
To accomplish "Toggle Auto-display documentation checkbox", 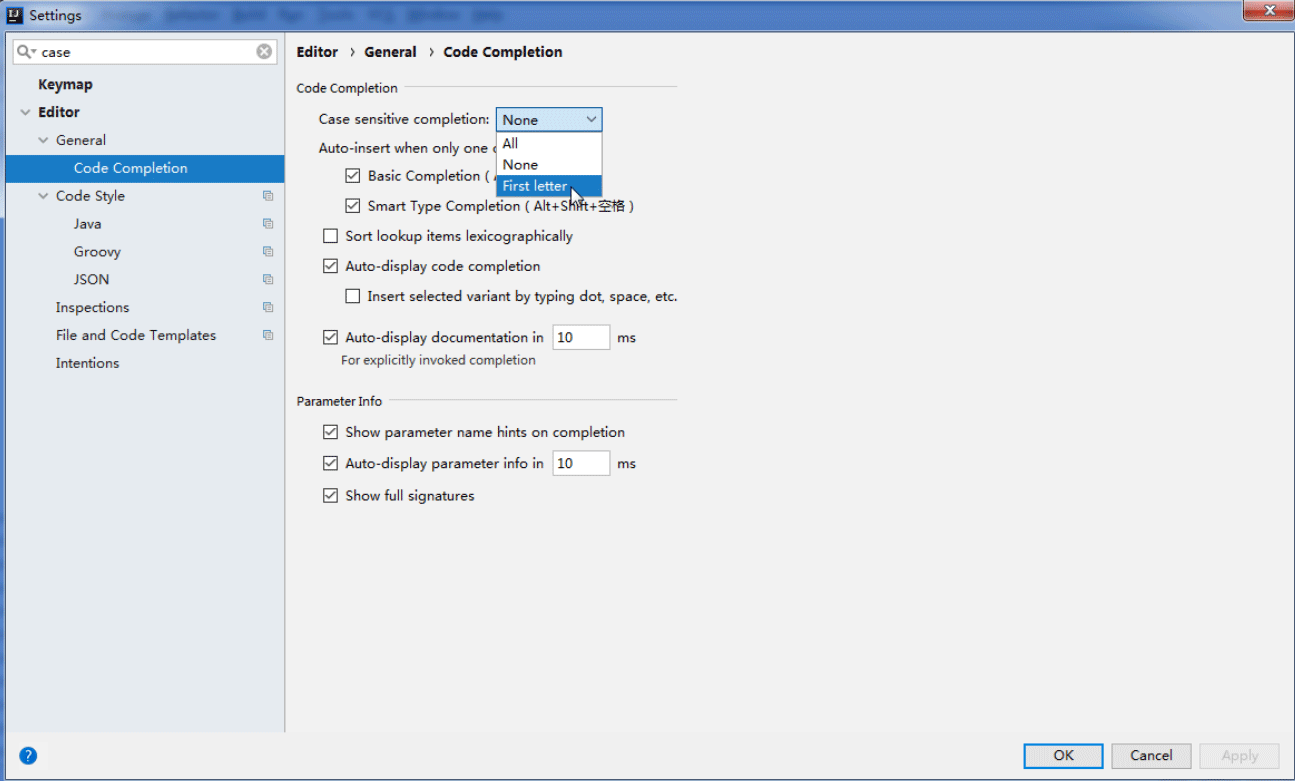I will pos(330,338).
